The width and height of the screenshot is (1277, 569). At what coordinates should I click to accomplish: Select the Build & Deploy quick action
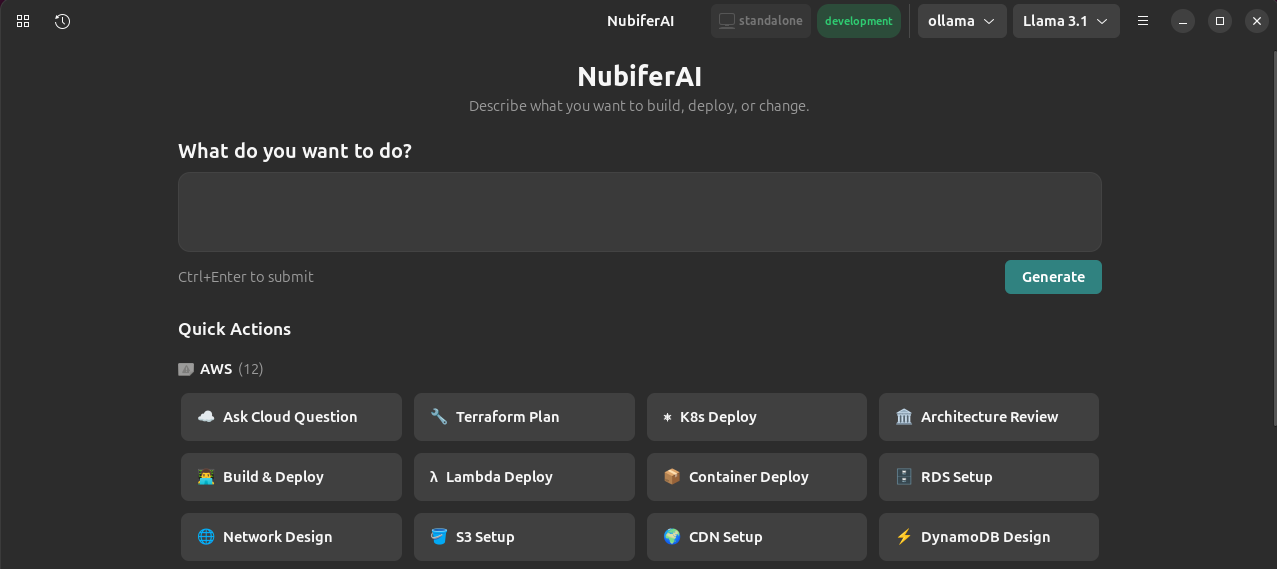pos(291,477)
